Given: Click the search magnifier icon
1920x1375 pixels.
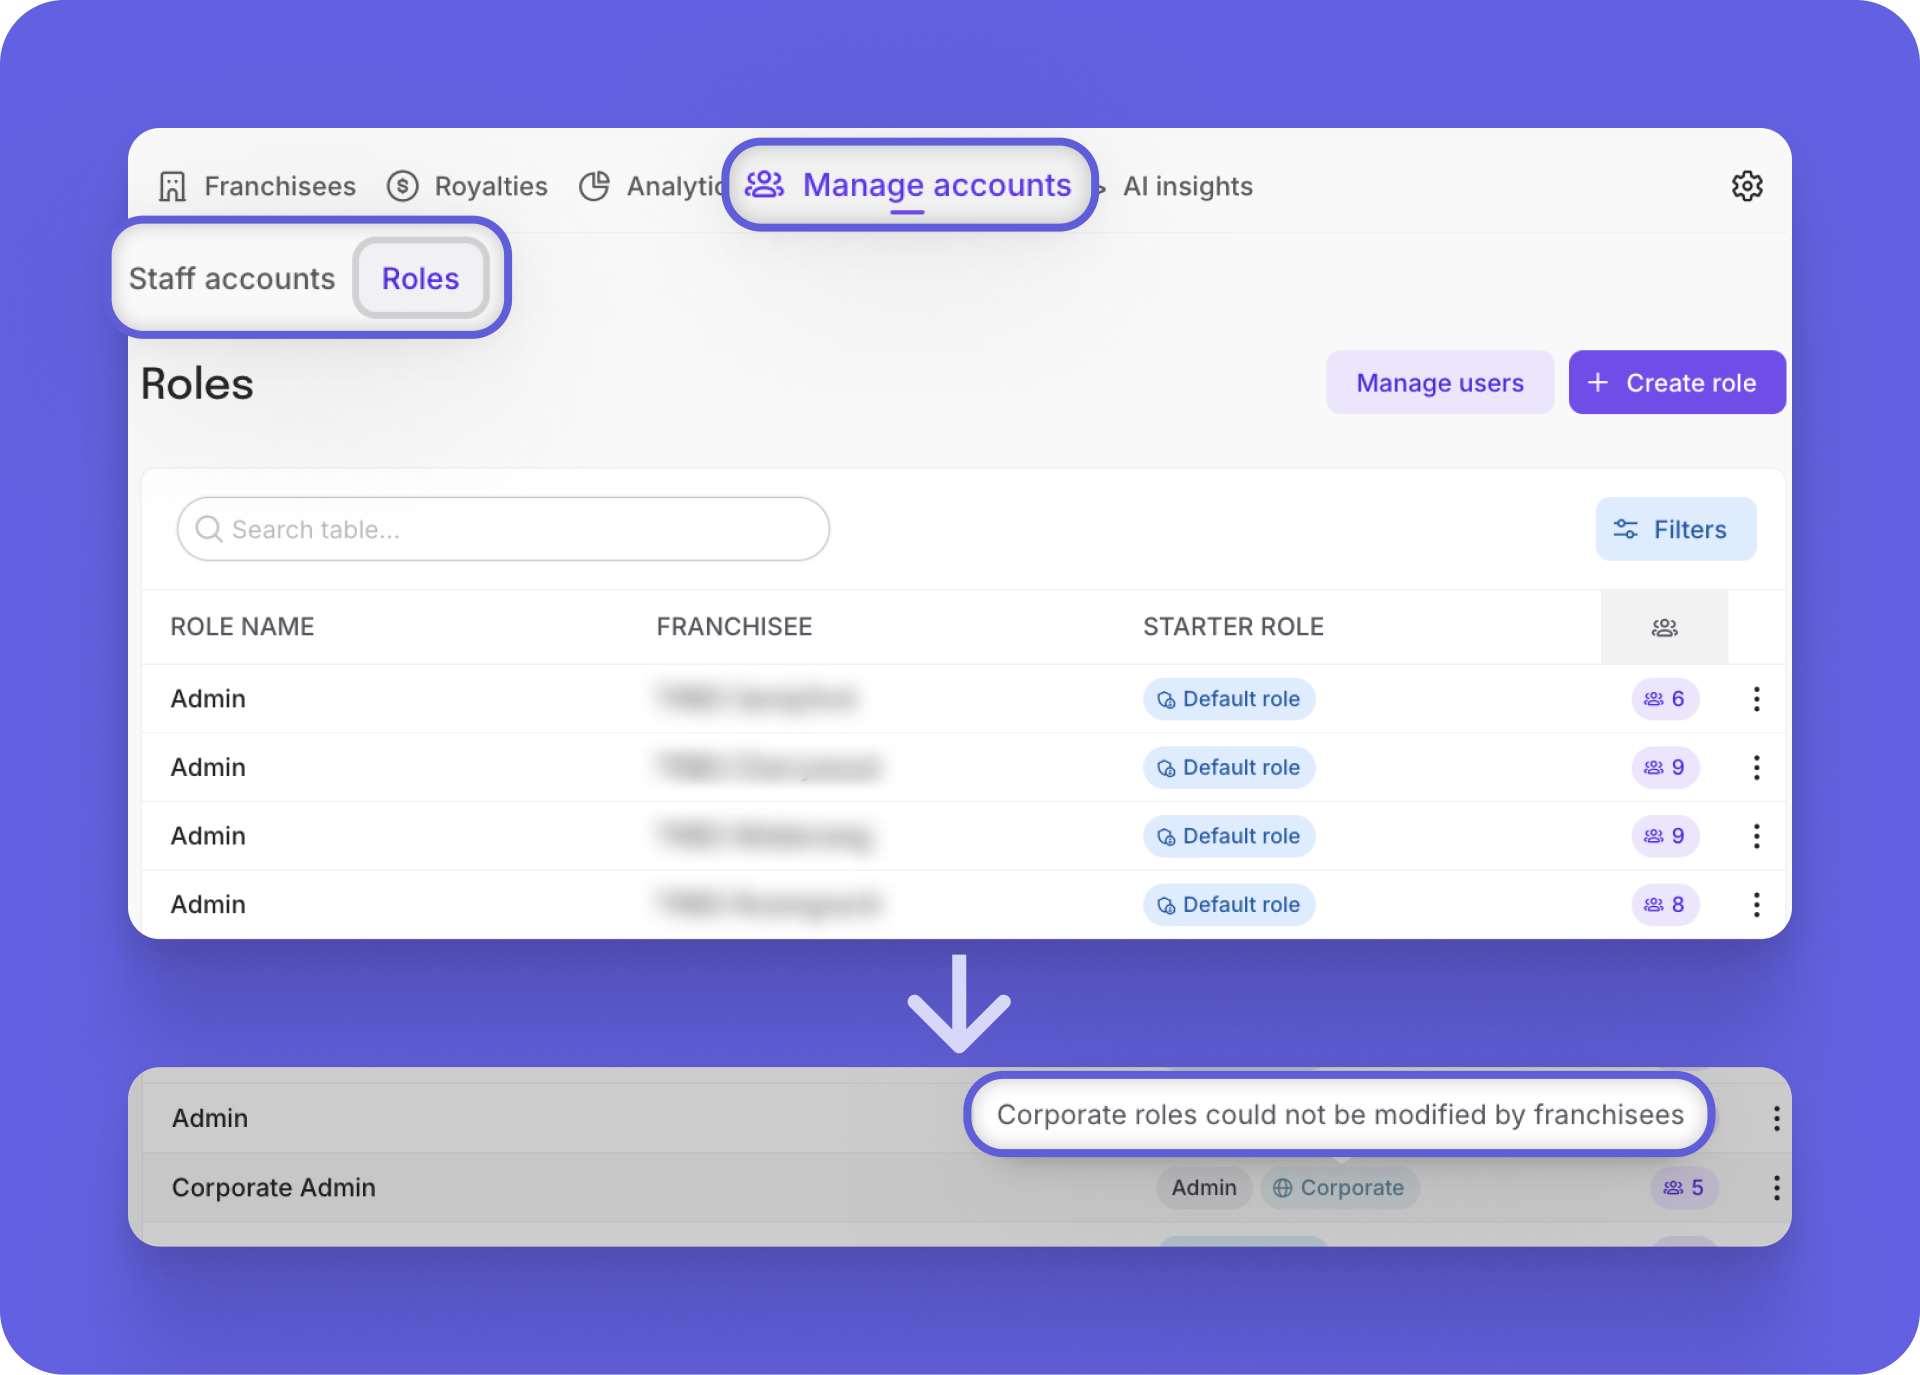Looking at the screenshot, I should click(209, 529).
